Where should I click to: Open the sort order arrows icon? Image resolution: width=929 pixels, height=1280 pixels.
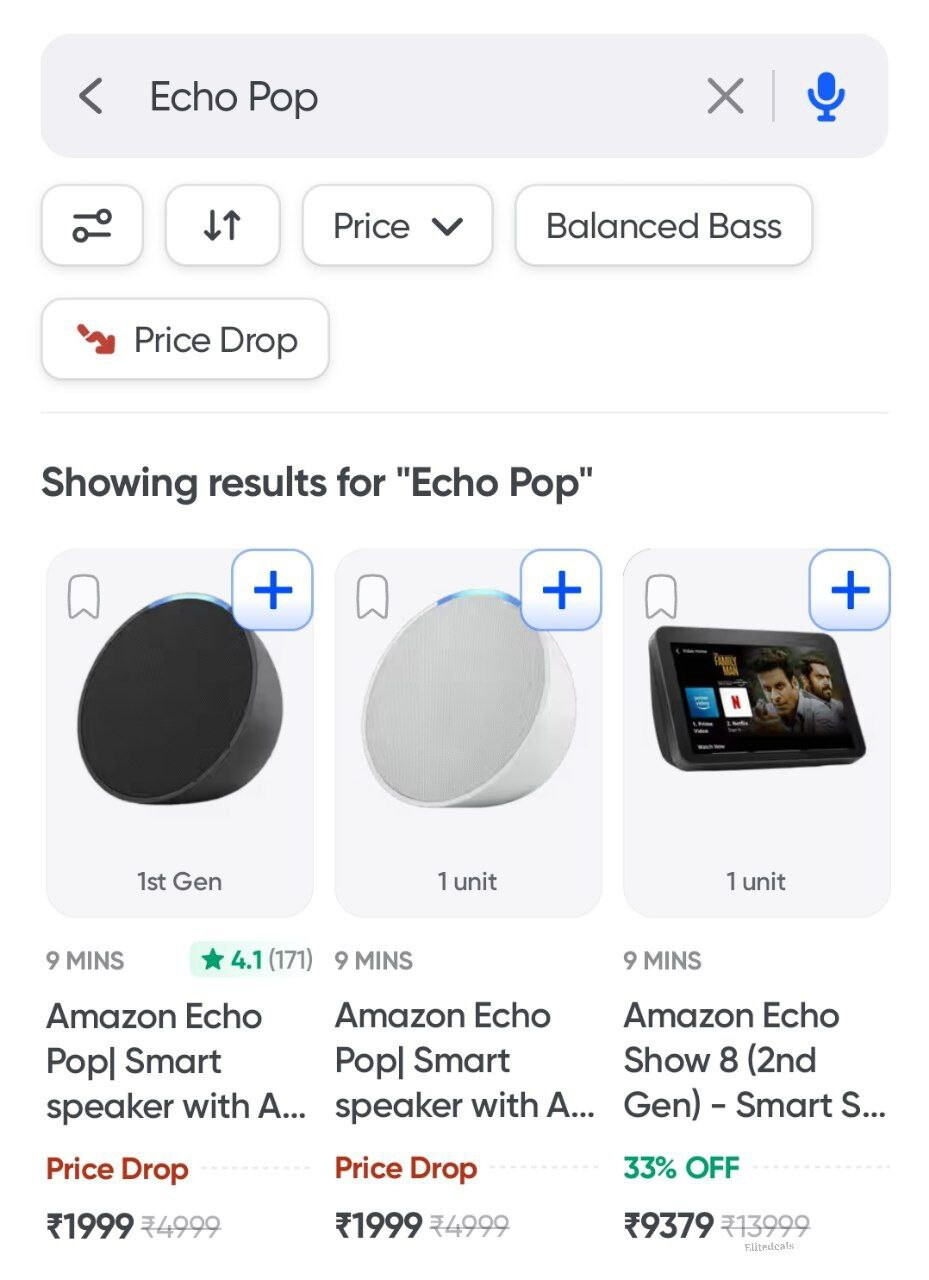(x=222, y=226)
